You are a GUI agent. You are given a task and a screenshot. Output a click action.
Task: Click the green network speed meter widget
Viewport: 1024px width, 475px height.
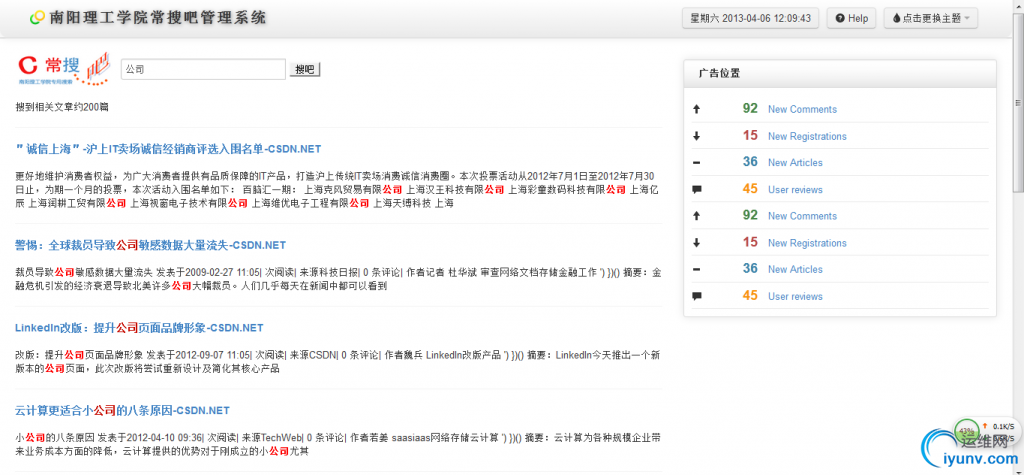(x=967, y=431)
